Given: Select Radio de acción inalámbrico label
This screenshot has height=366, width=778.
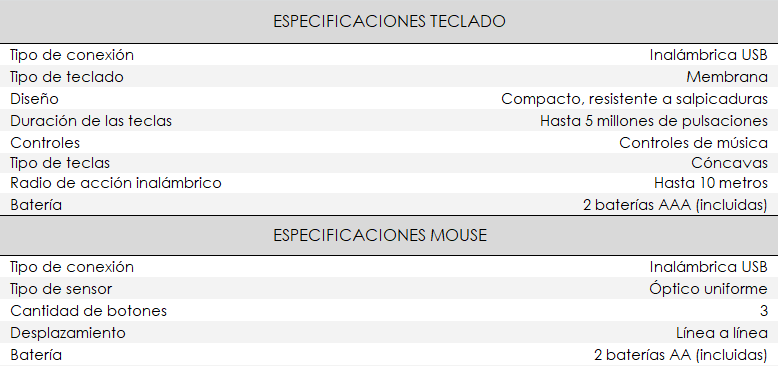Looking at the screenshot, I should point(116,183).
